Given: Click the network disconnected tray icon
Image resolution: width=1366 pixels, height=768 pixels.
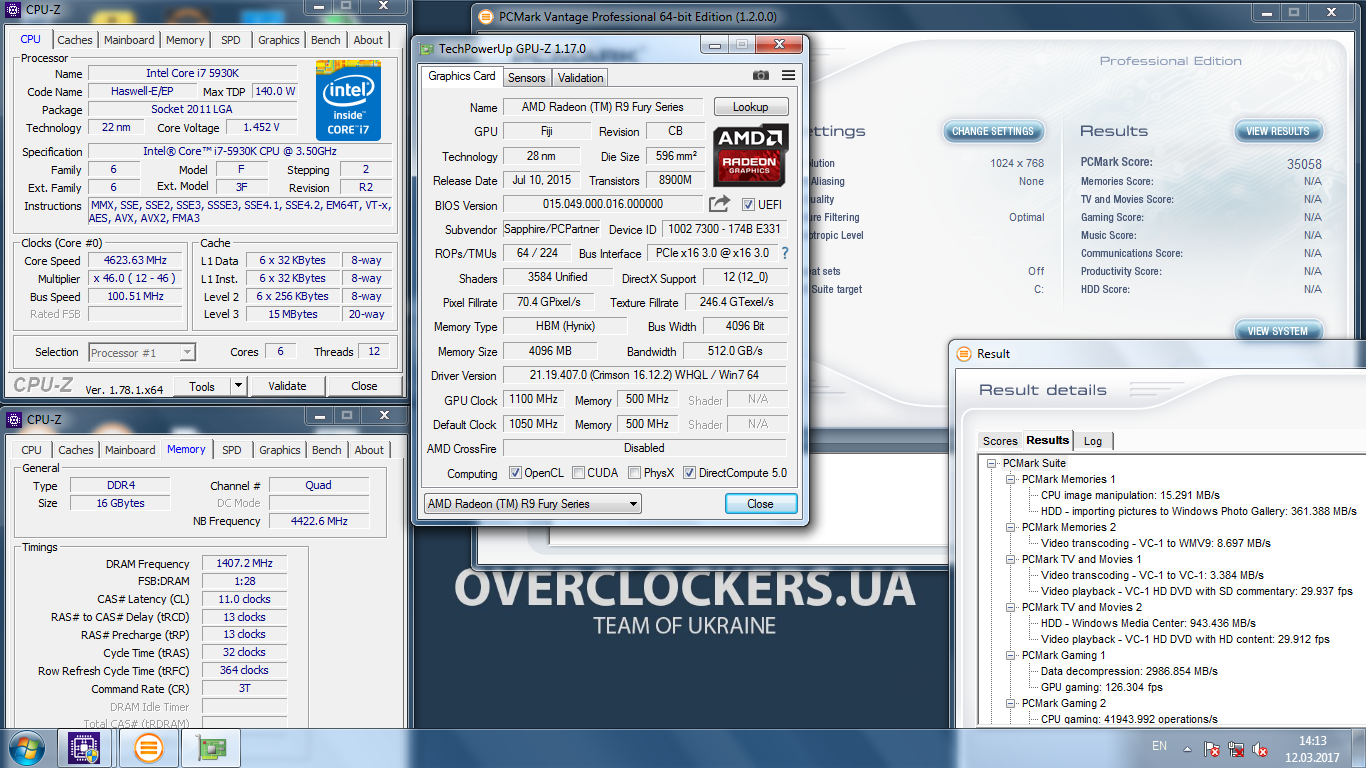Looking at the screenshot, I should pos(1237,748).
